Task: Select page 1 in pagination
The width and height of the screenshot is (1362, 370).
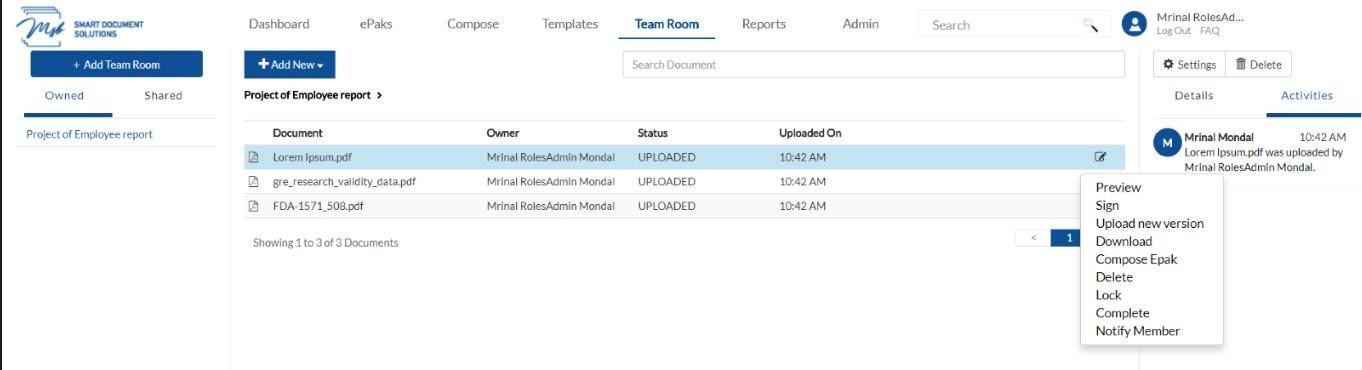Action: (1069, 238)
